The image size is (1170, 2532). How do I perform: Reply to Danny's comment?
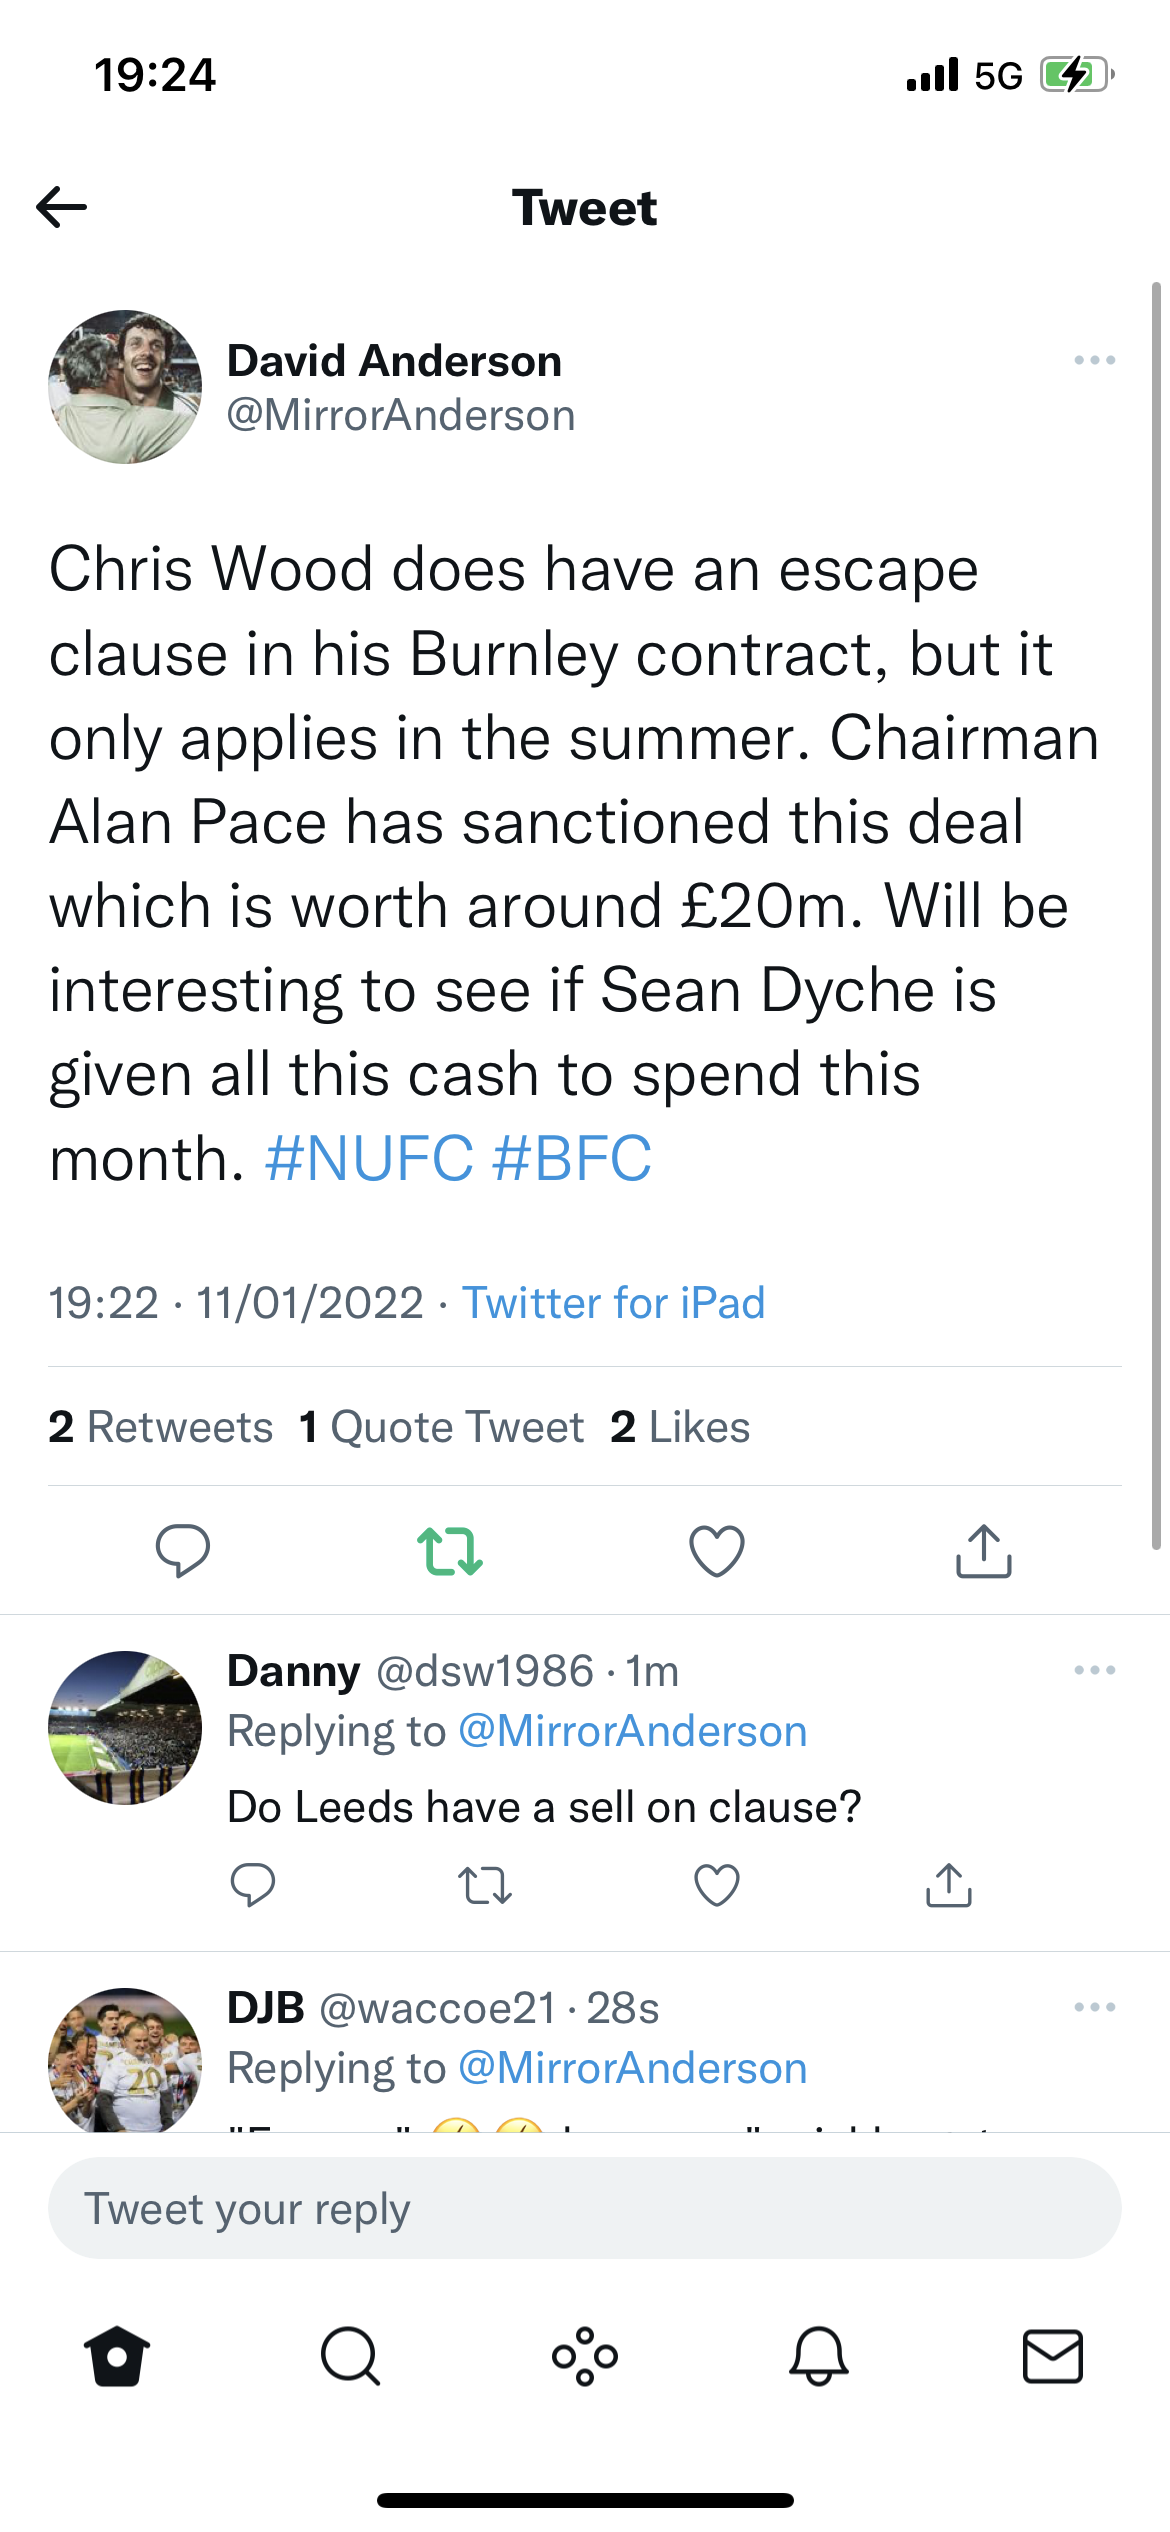(253, 1885)
